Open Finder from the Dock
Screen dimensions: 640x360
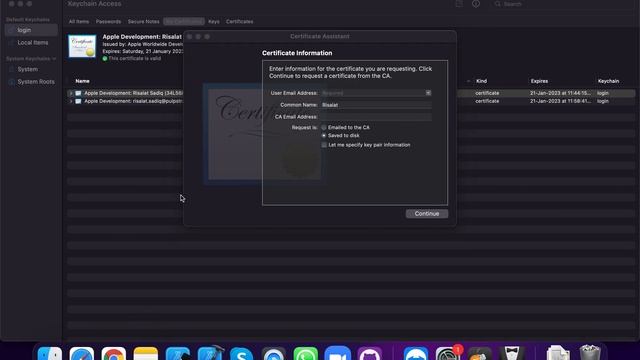point(50,353)
